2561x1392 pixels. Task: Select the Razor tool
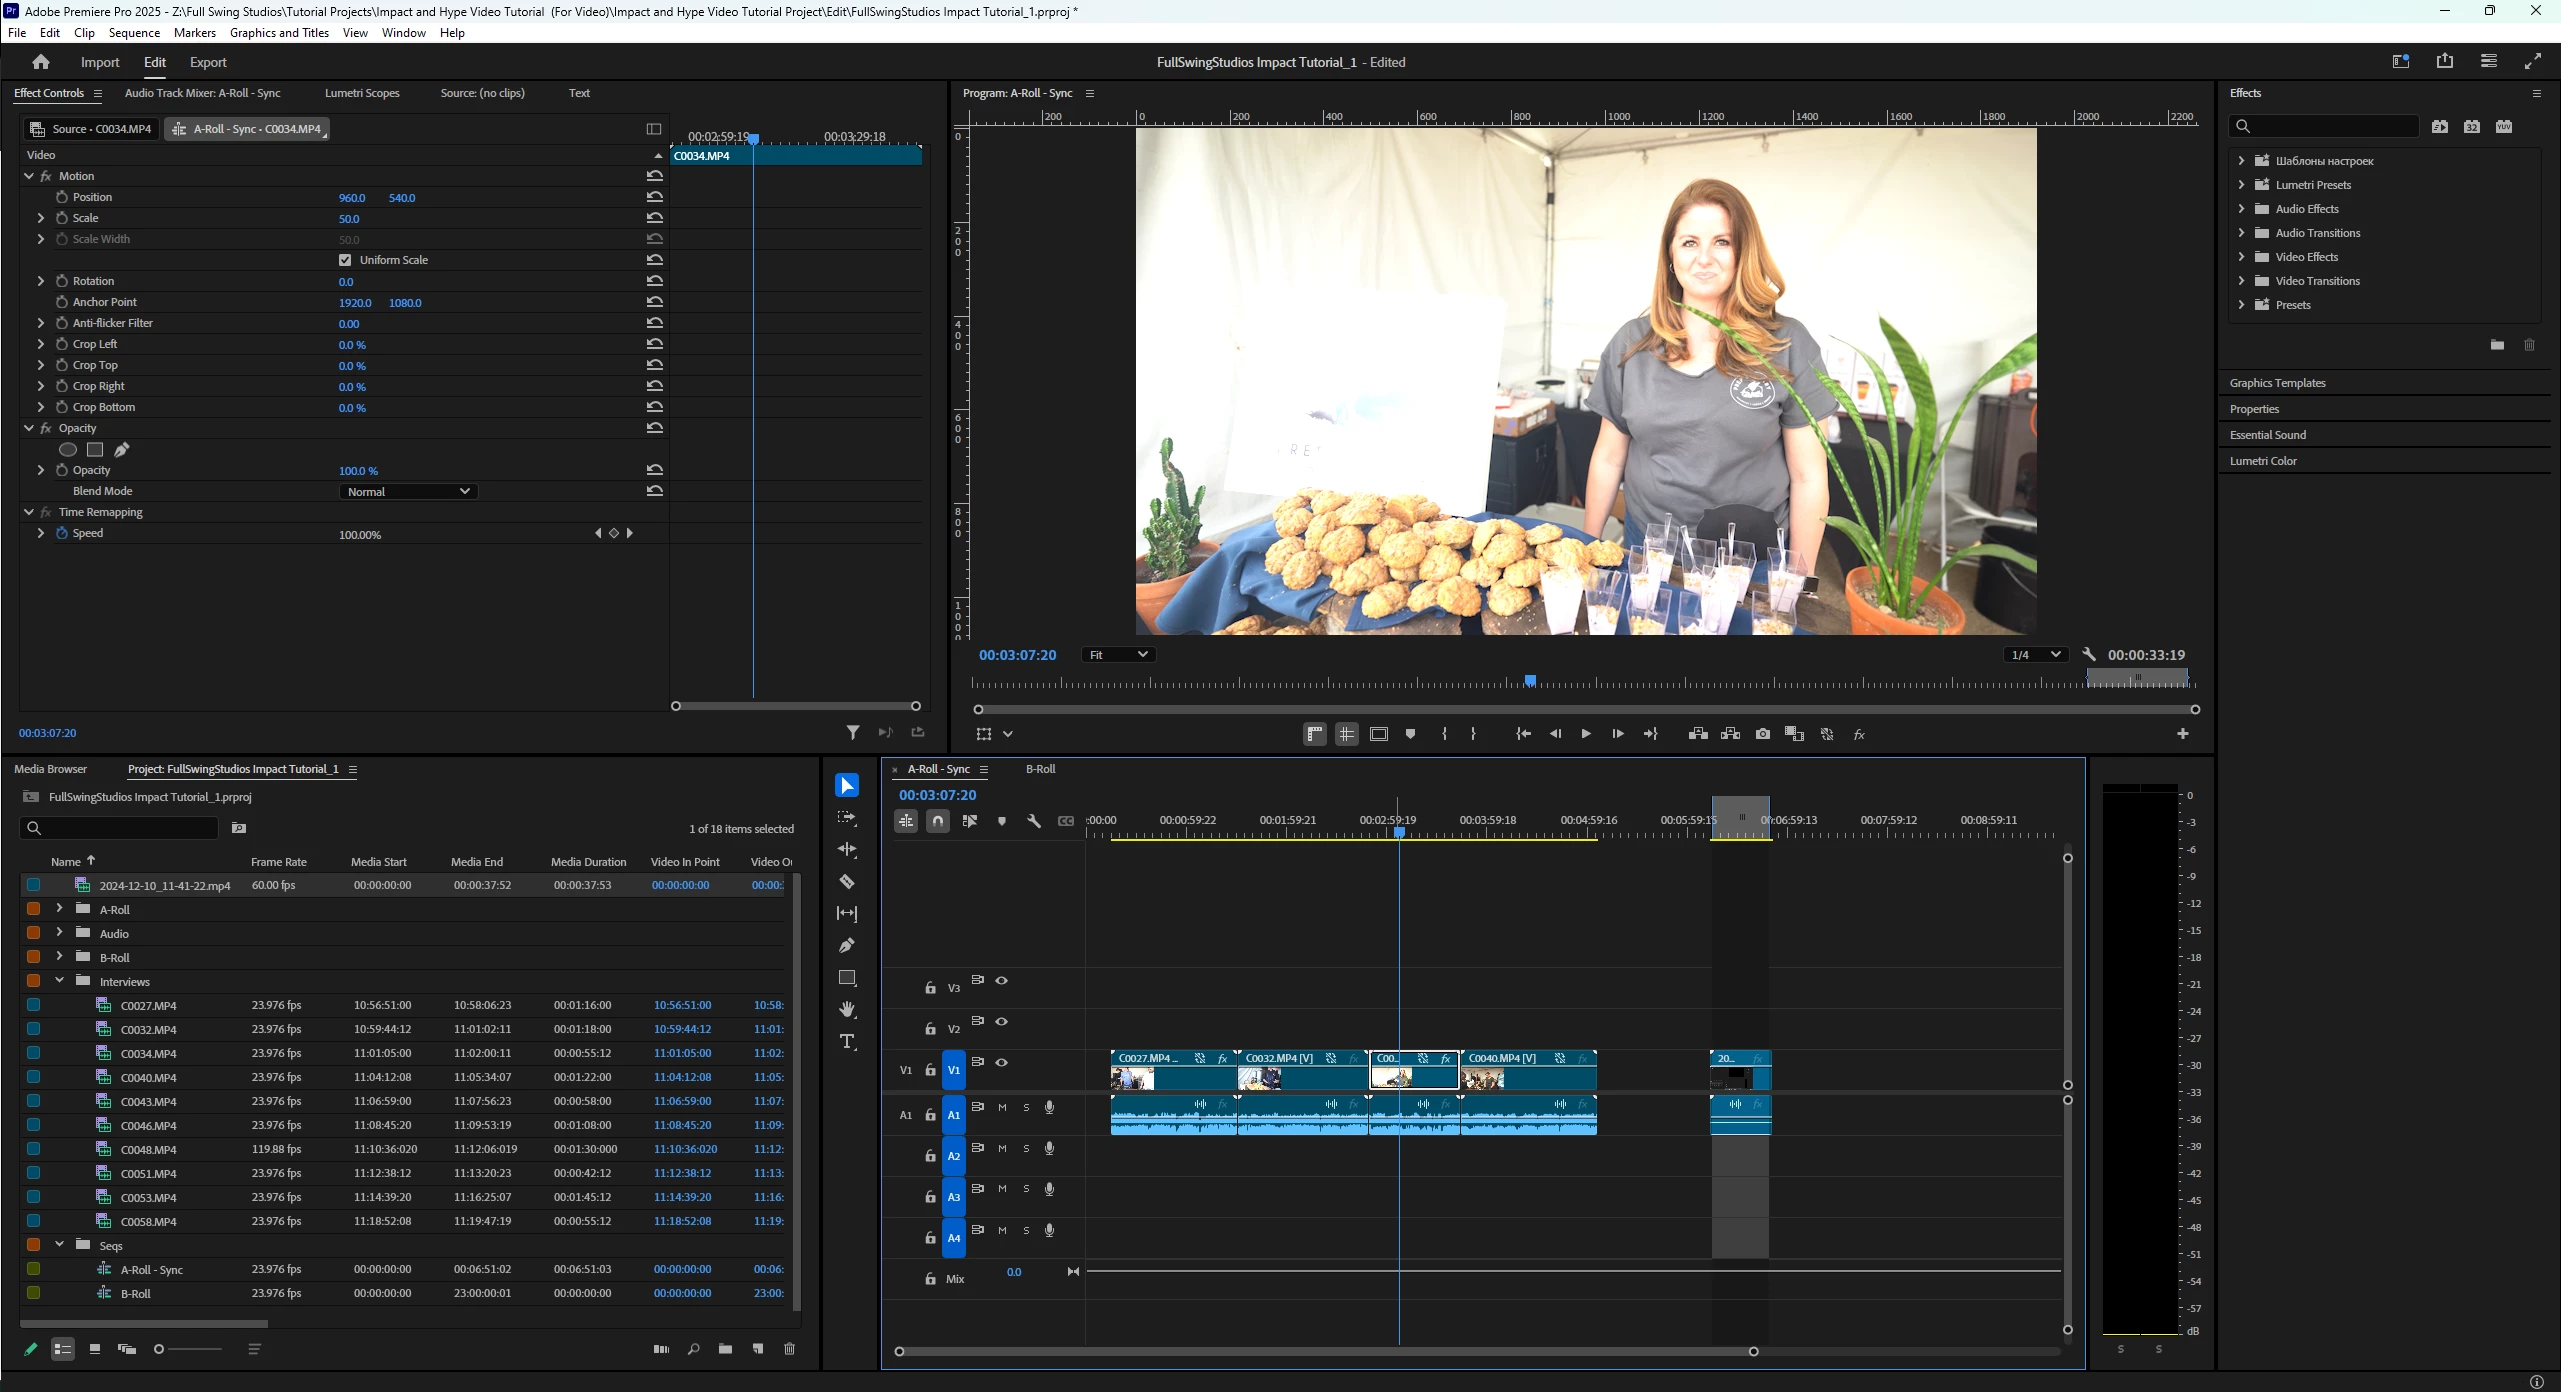click(847, 882)
